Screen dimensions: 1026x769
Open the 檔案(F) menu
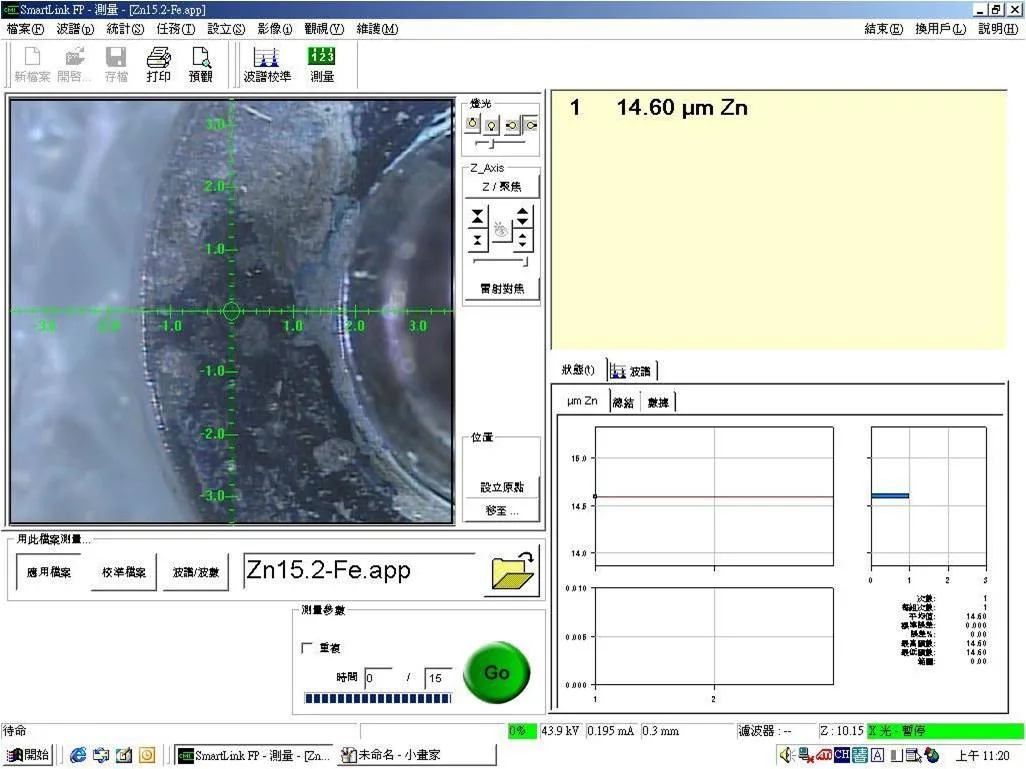[26, 29]
